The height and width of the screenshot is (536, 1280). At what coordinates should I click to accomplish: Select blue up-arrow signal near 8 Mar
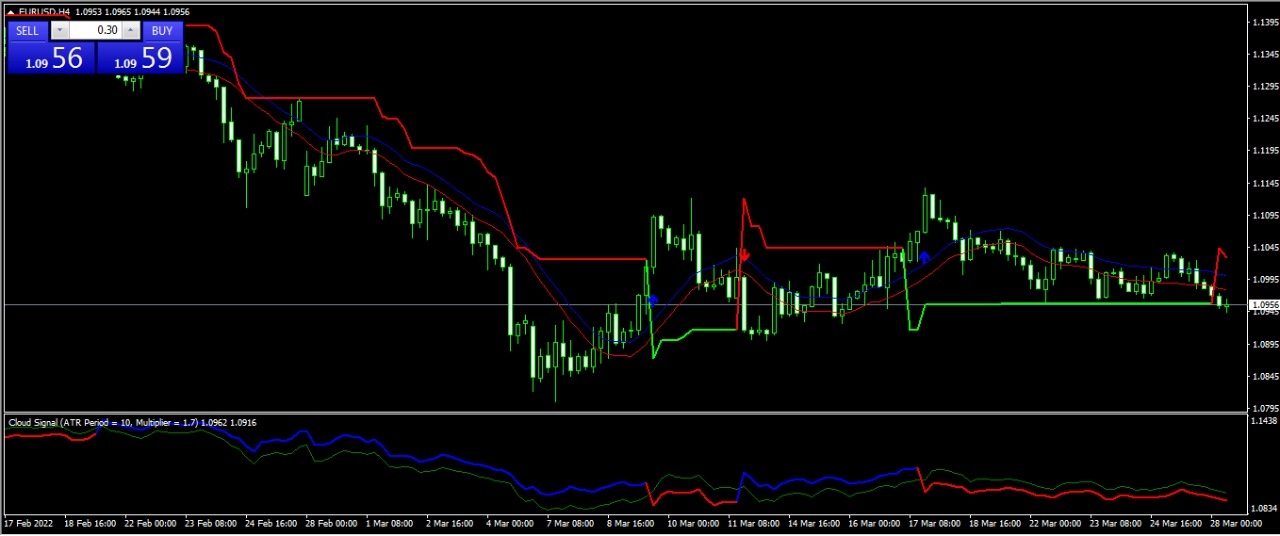[652, 300]
